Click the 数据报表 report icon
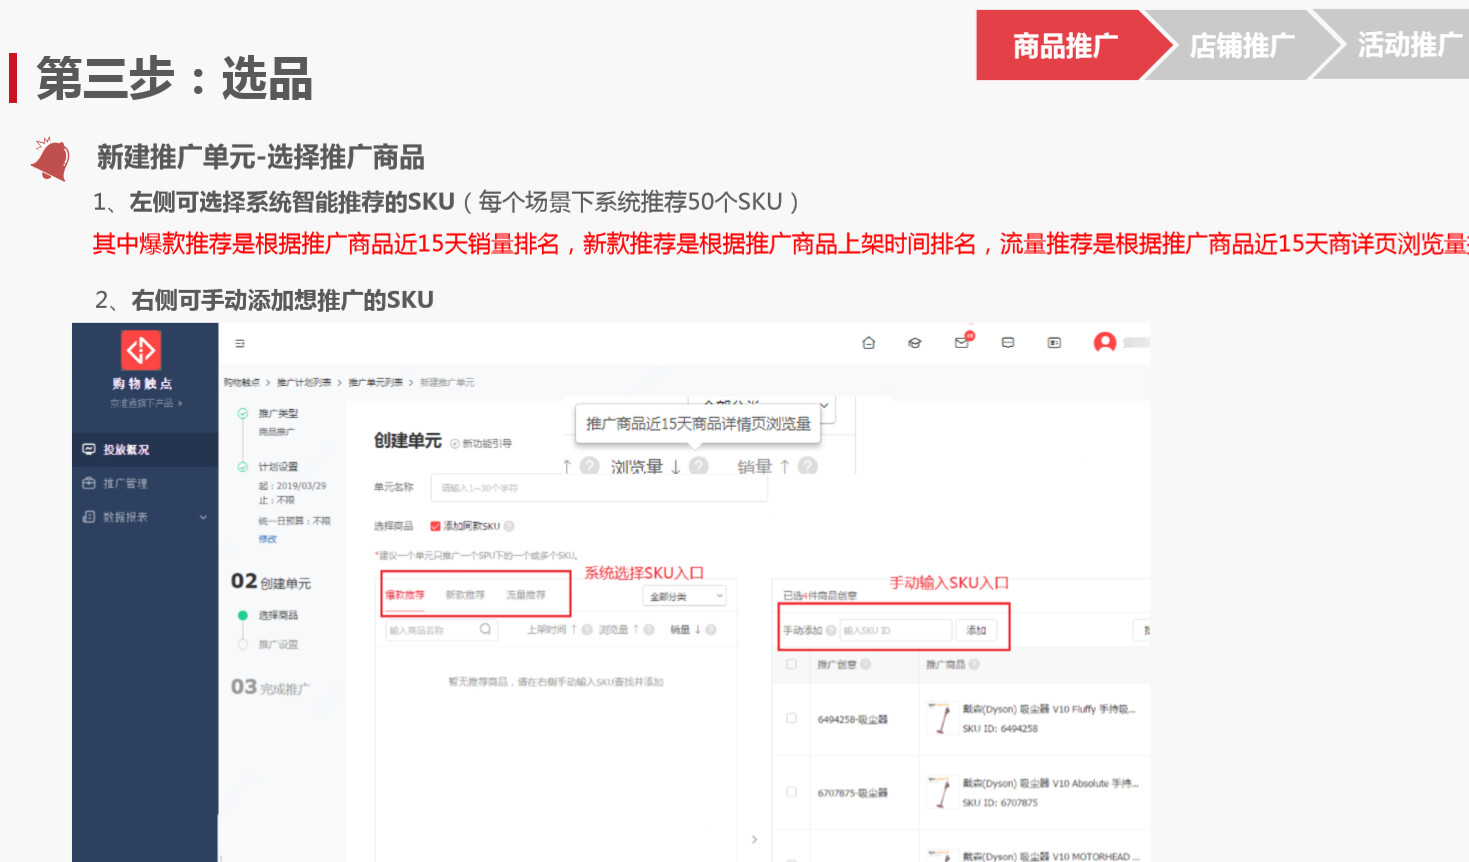 coord(89,517)
